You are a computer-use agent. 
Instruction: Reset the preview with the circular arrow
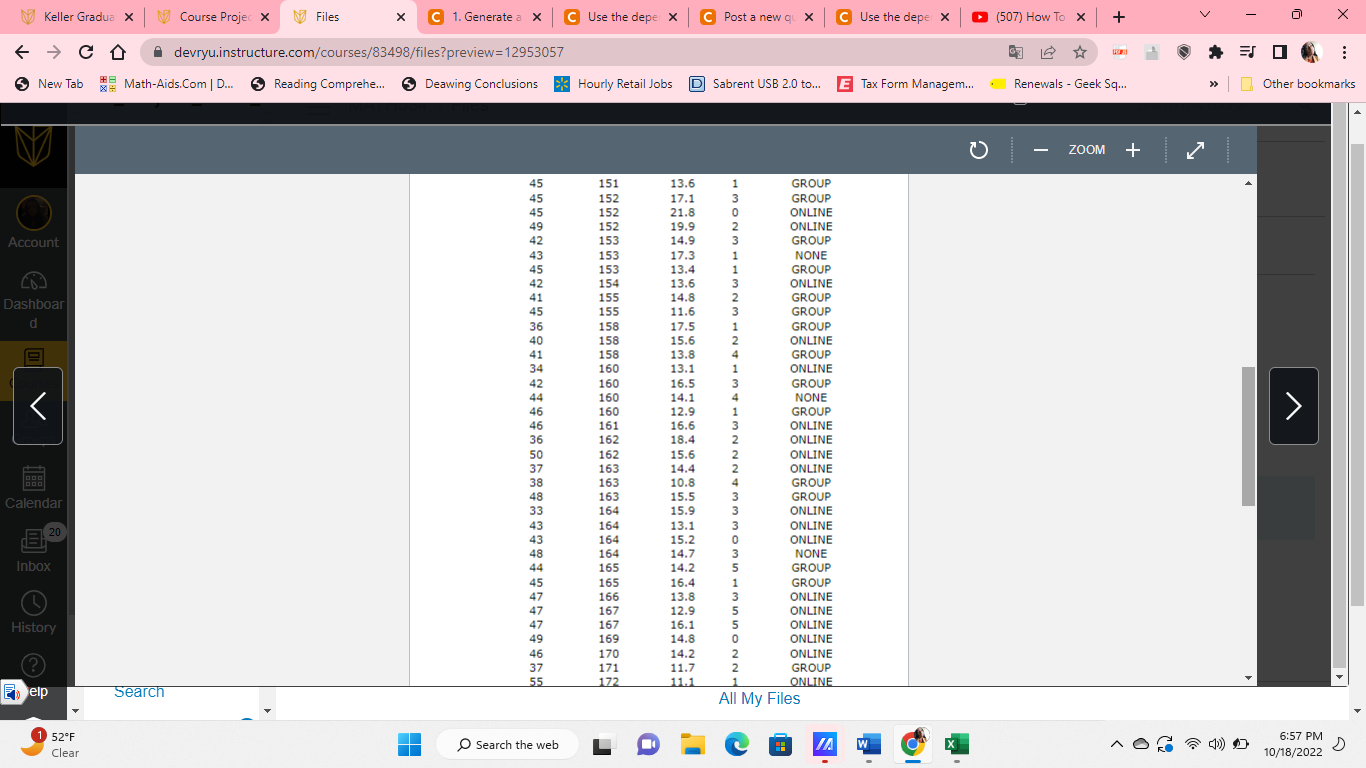tap(978, 149)
